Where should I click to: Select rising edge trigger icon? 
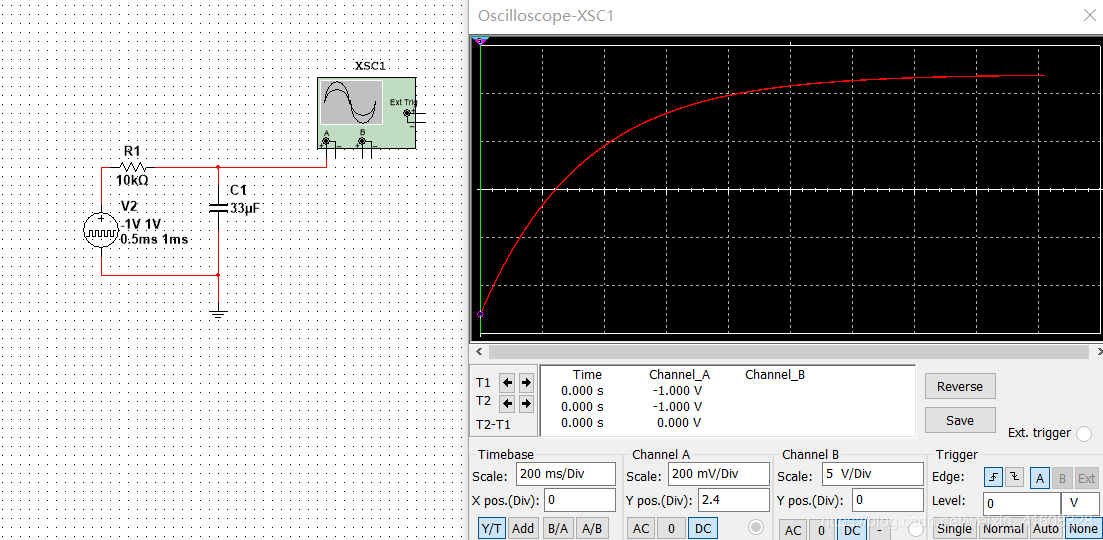click(993, 478)
